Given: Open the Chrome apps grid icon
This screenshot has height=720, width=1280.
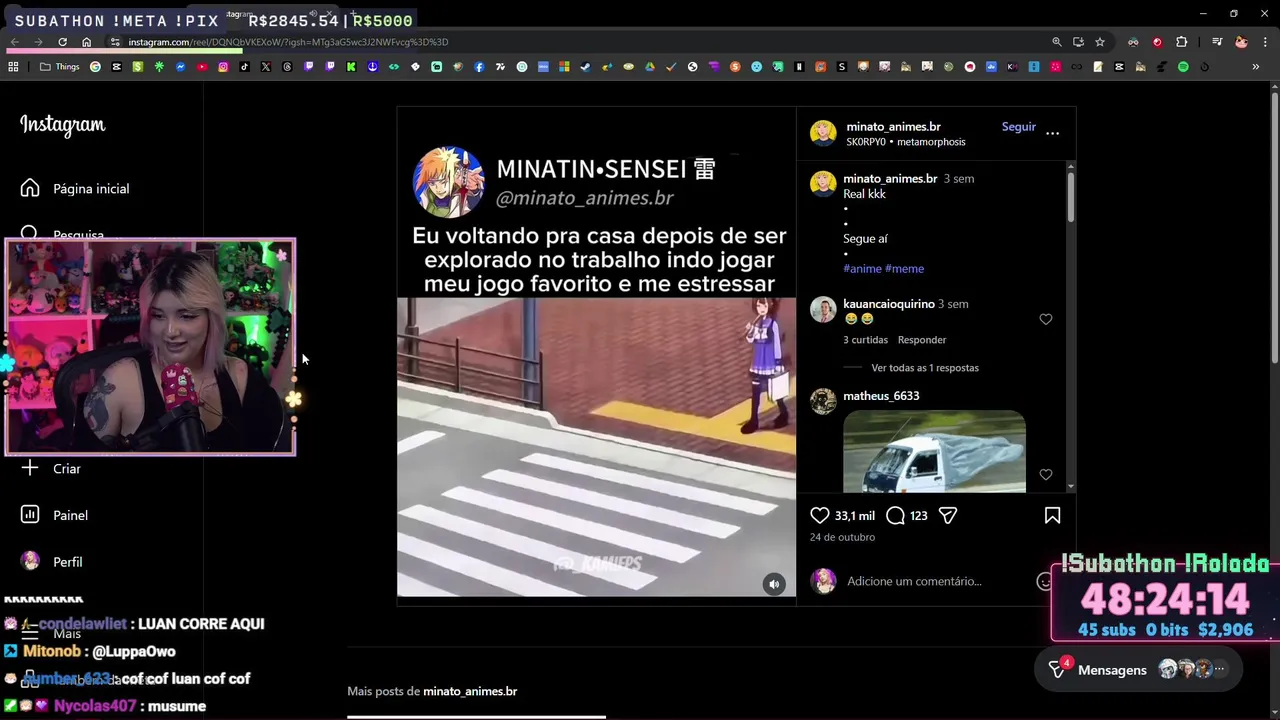Looking at the screenshot, I should click(13, 67).
